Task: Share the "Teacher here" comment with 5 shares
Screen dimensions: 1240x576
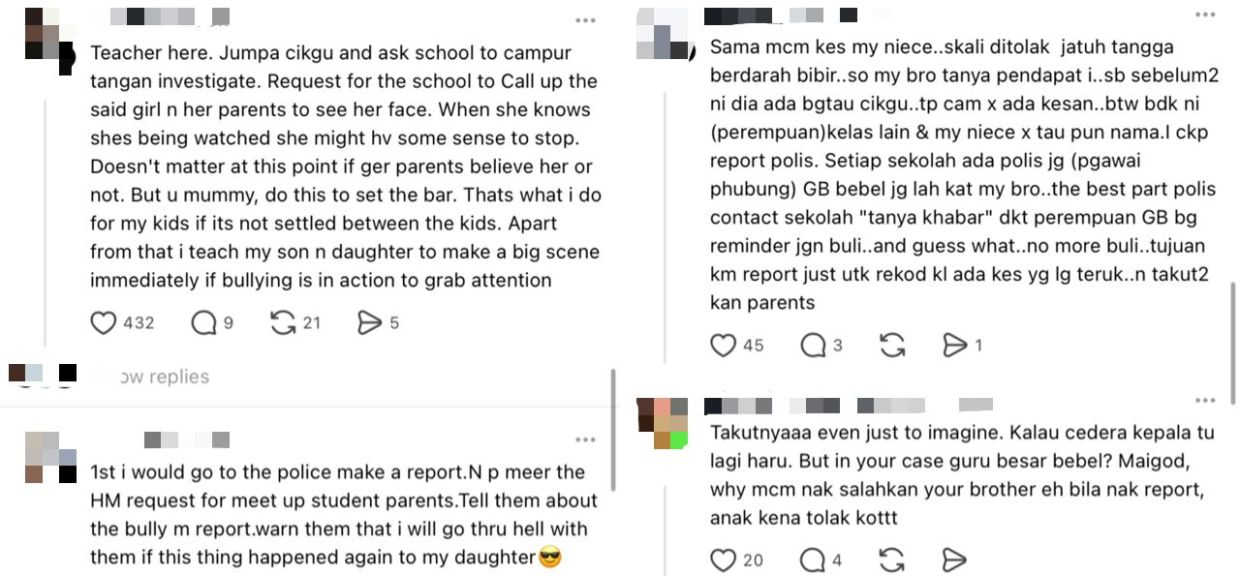Action: [x=370, y=323]
